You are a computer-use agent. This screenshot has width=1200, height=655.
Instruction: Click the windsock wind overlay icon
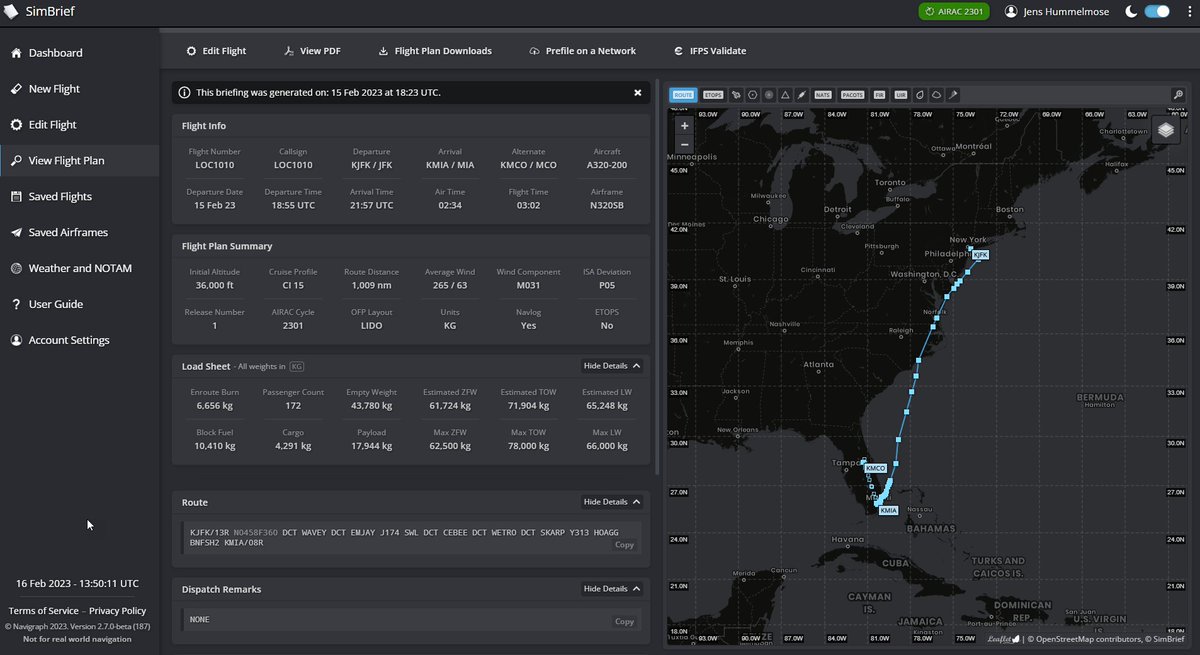(x=953, y=94)
